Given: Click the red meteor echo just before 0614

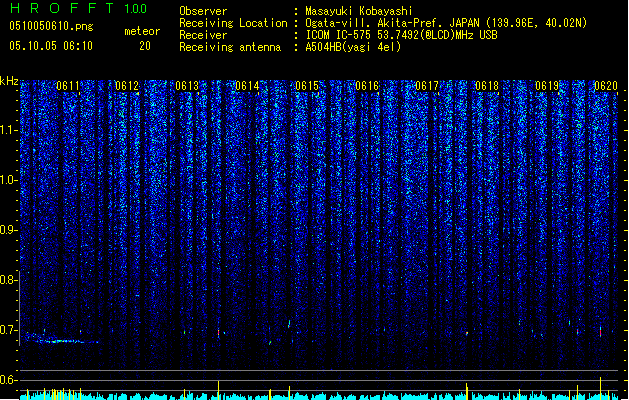Looking at the screenshot, I should pyautogui.click(x=219, y=333).
